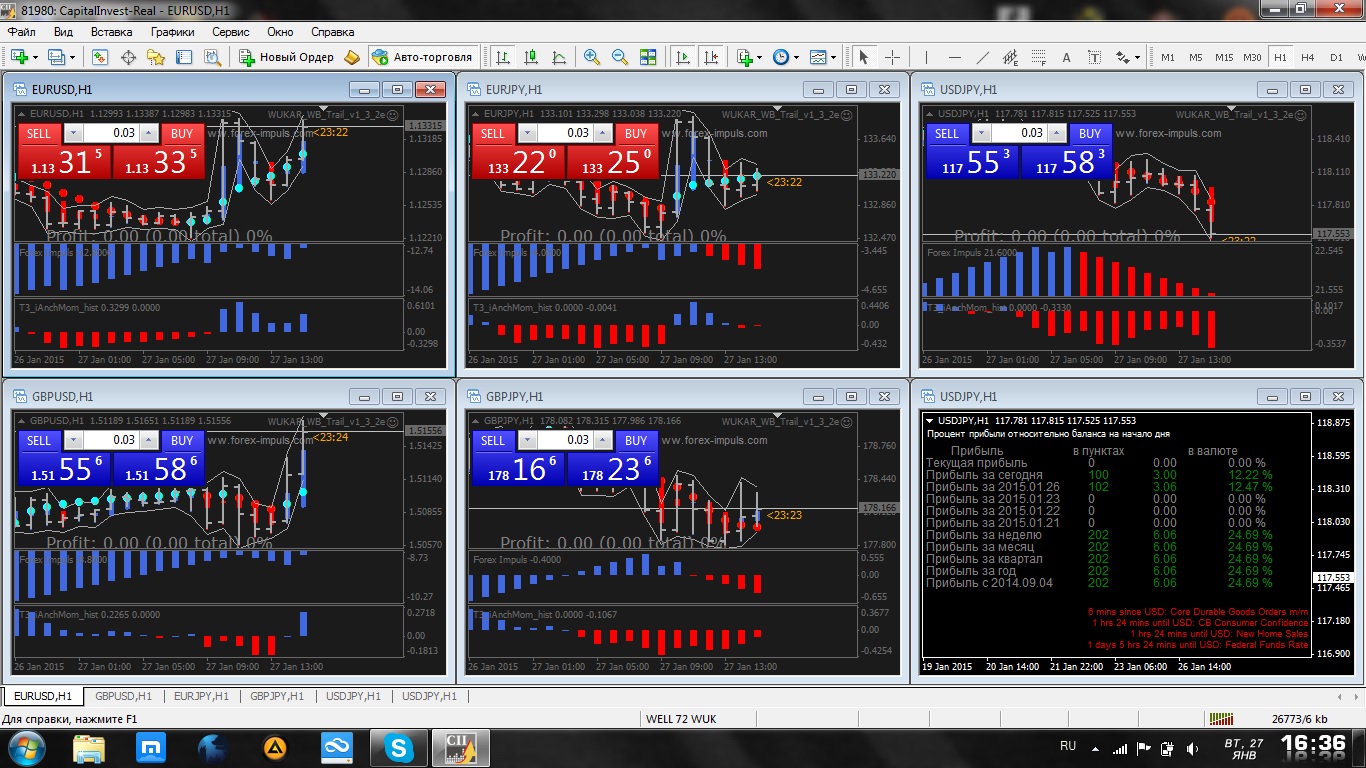This screenshot has height=768, width=1366.
Task: Tile chart windows with the grid icon
Action: [x=648, y=57]
